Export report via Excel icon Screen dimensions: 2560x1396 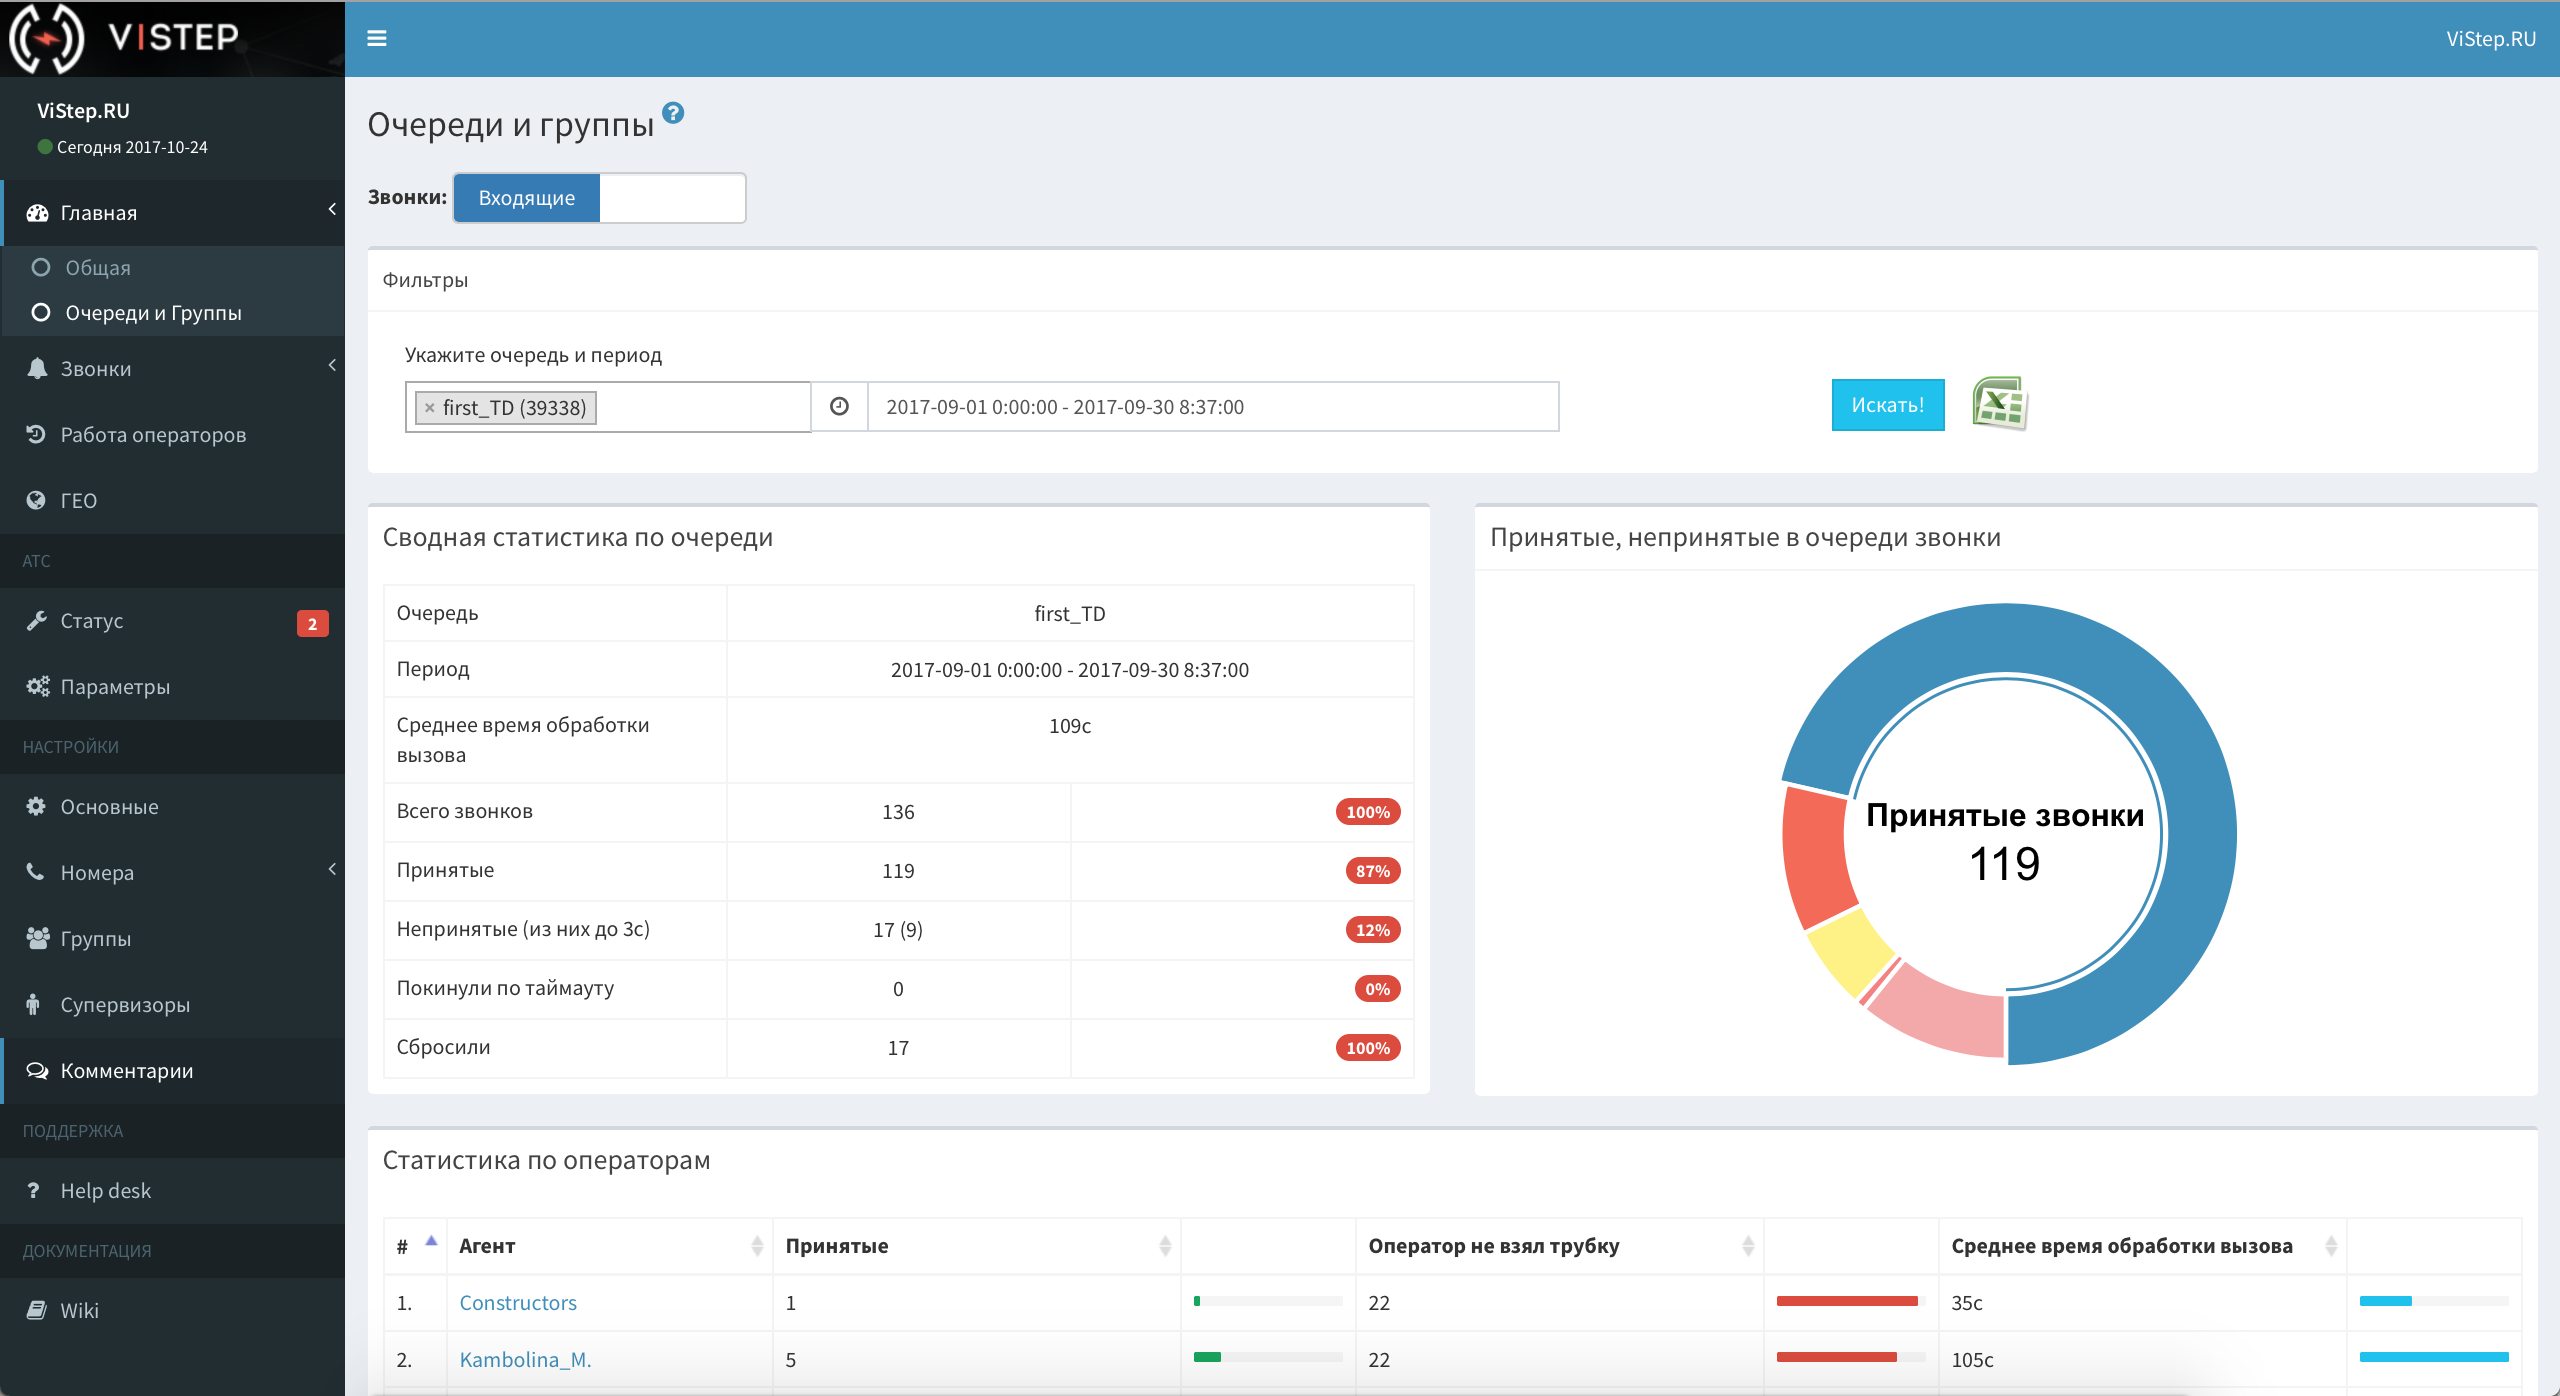(x=1999, y=404)
